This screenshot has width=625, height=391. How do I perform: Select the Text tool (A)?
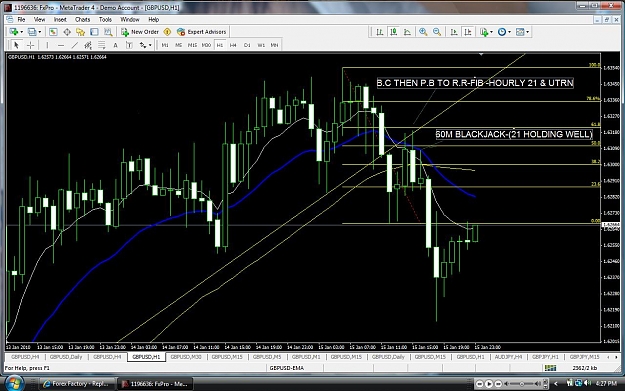coord(115,45)
